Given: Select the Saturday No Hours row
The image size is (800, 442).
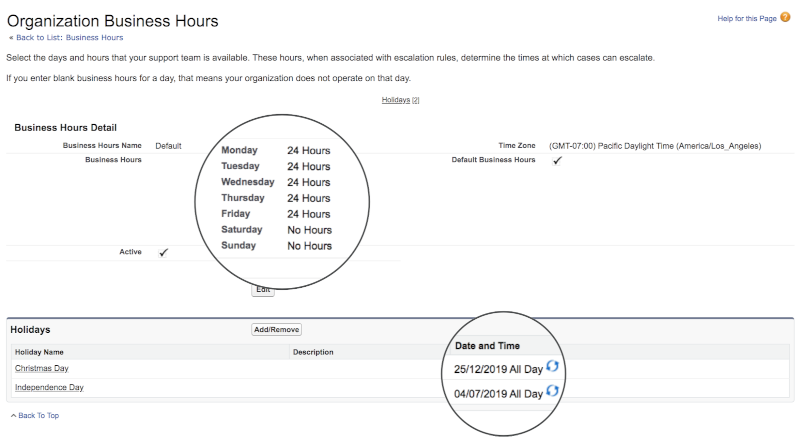Looking at the screenshot, I should point(275,230).
